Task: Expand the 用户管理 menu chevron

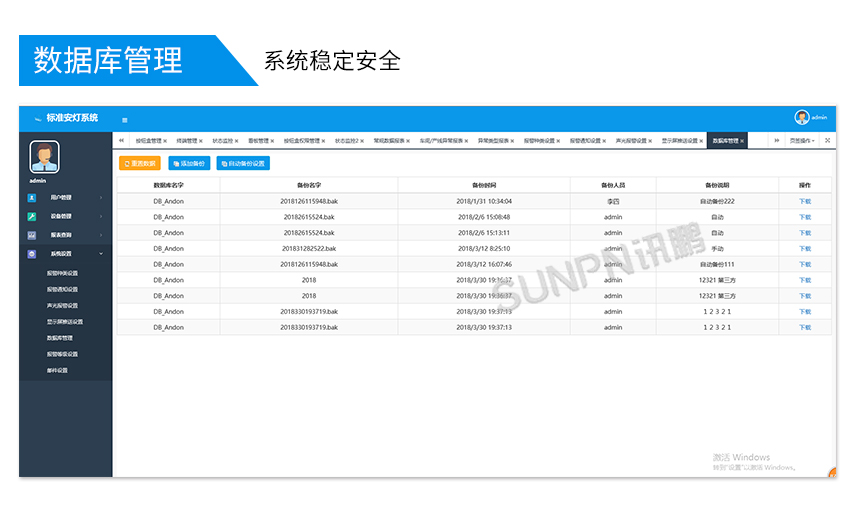Action: pos(101,197)
